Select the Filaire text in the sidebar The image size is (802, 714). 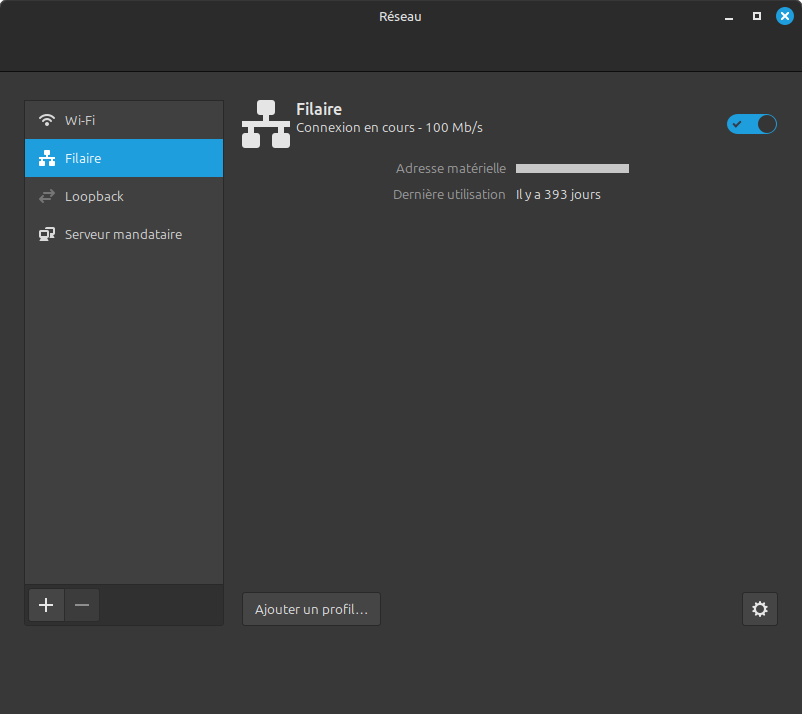(x=83, y=158)
